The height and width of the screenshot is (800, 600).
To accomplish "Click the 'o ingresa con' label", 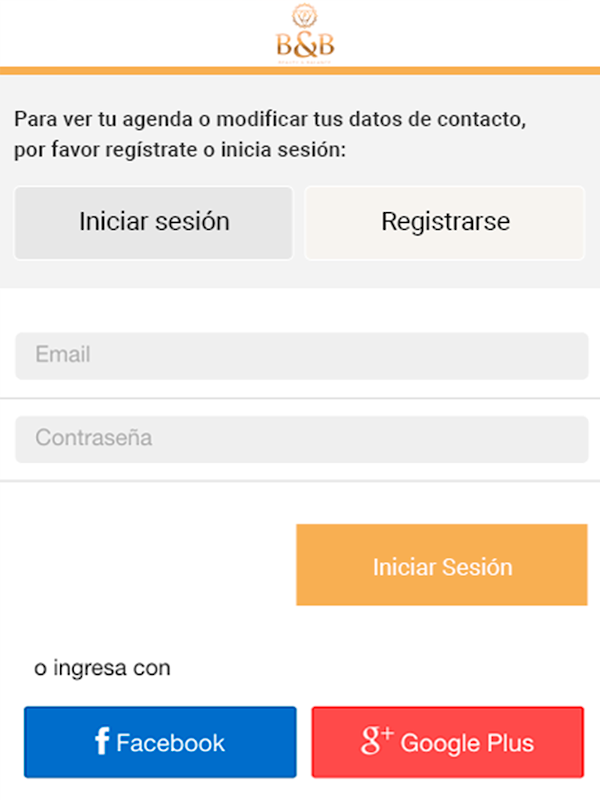I will [x=102, y=667].
